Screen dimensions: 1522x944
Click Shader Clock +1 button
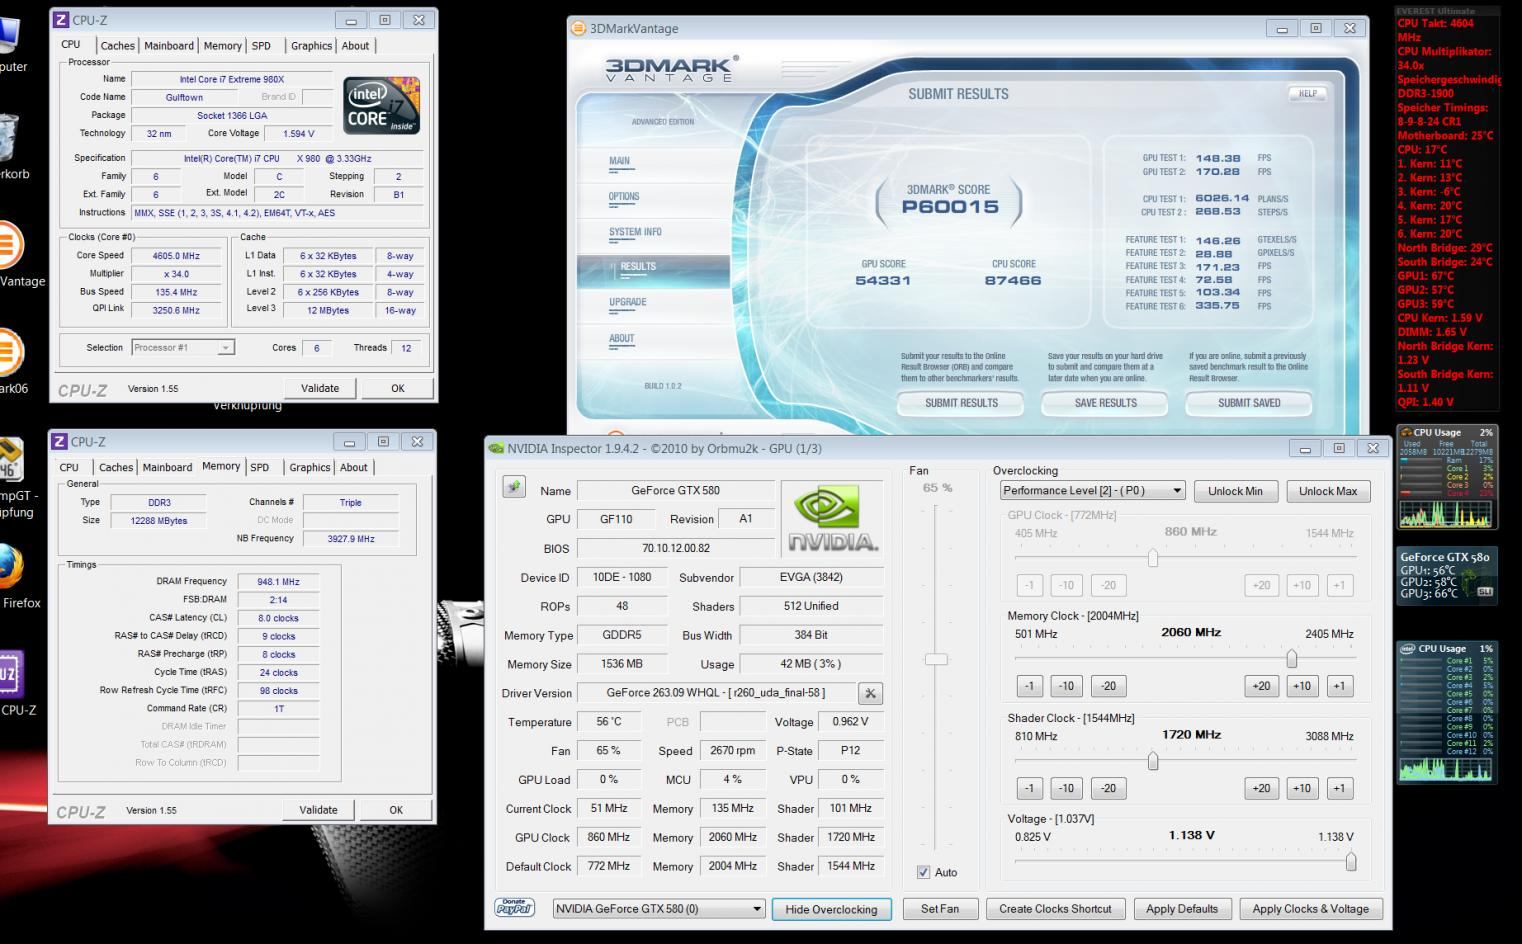coord(1339,788)
